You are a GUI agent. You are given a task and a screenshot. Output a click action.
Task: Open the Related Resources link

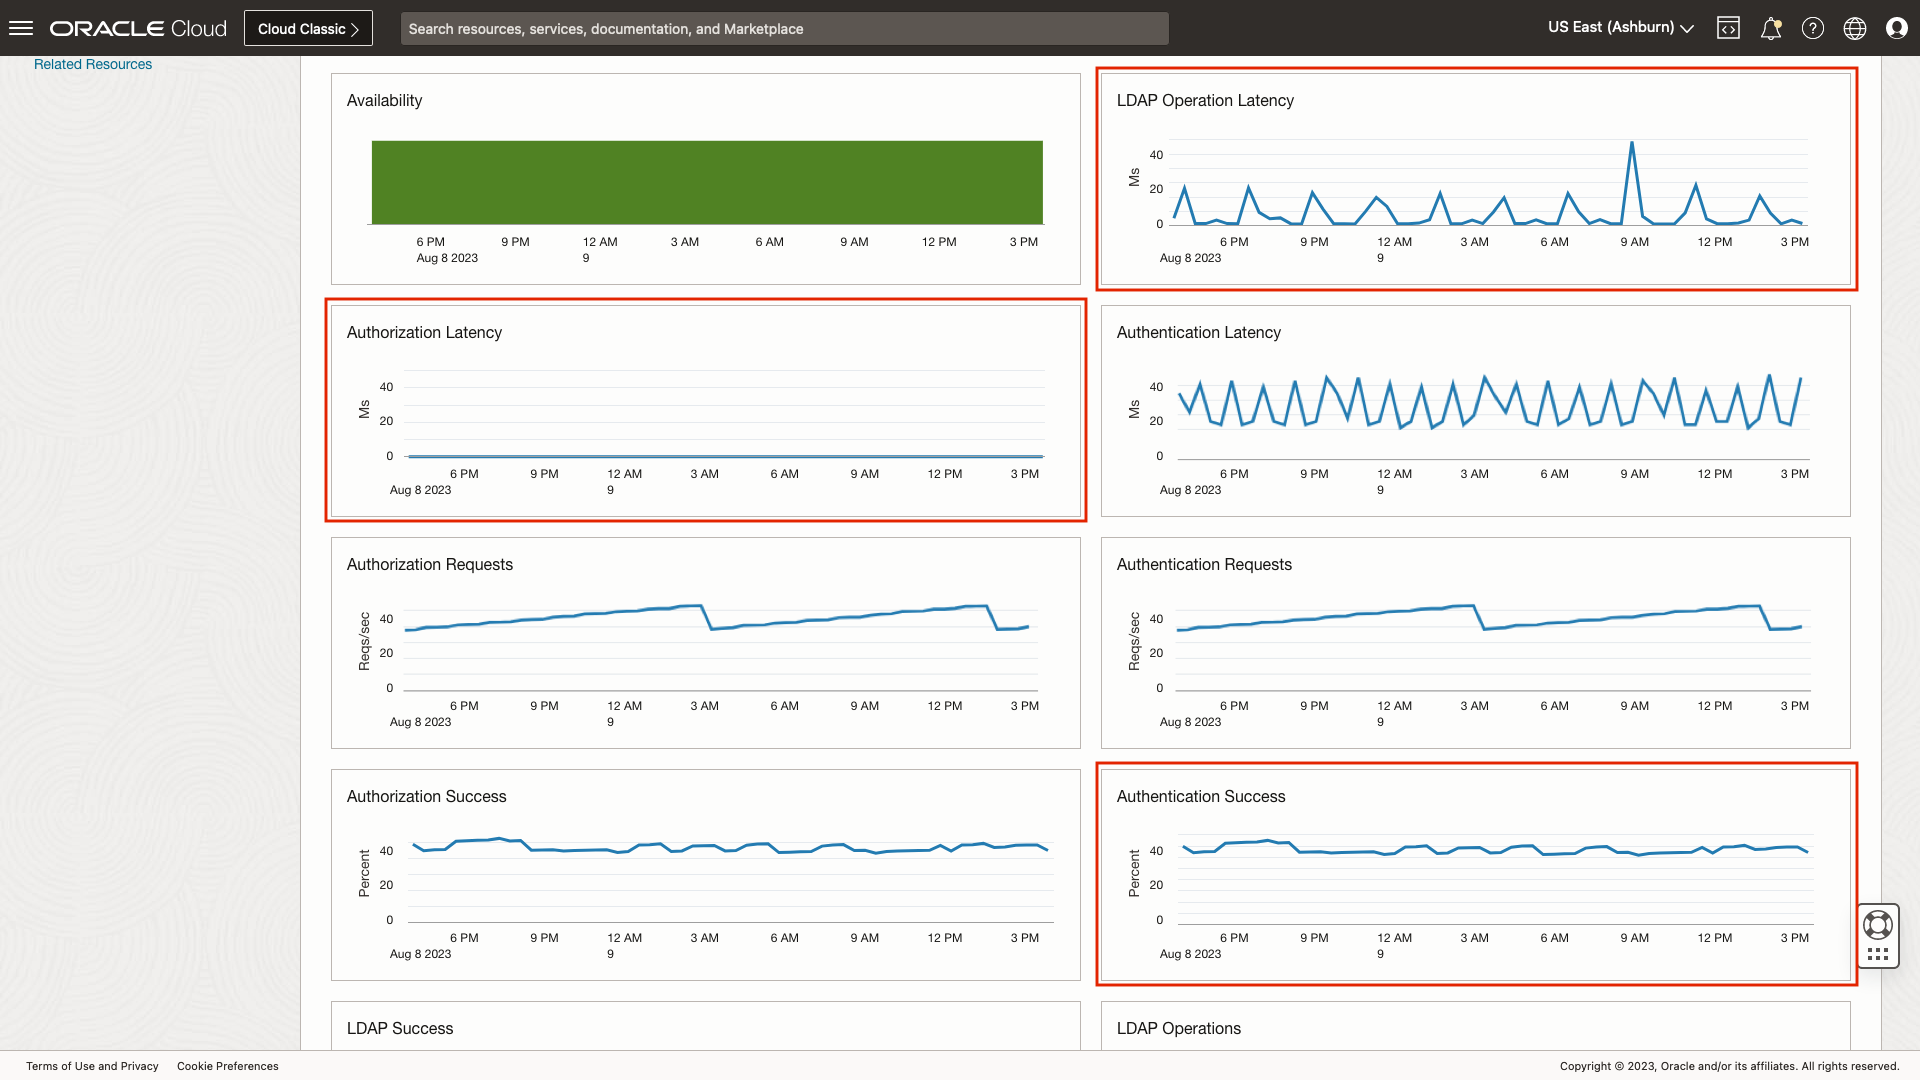coord(93,64)
